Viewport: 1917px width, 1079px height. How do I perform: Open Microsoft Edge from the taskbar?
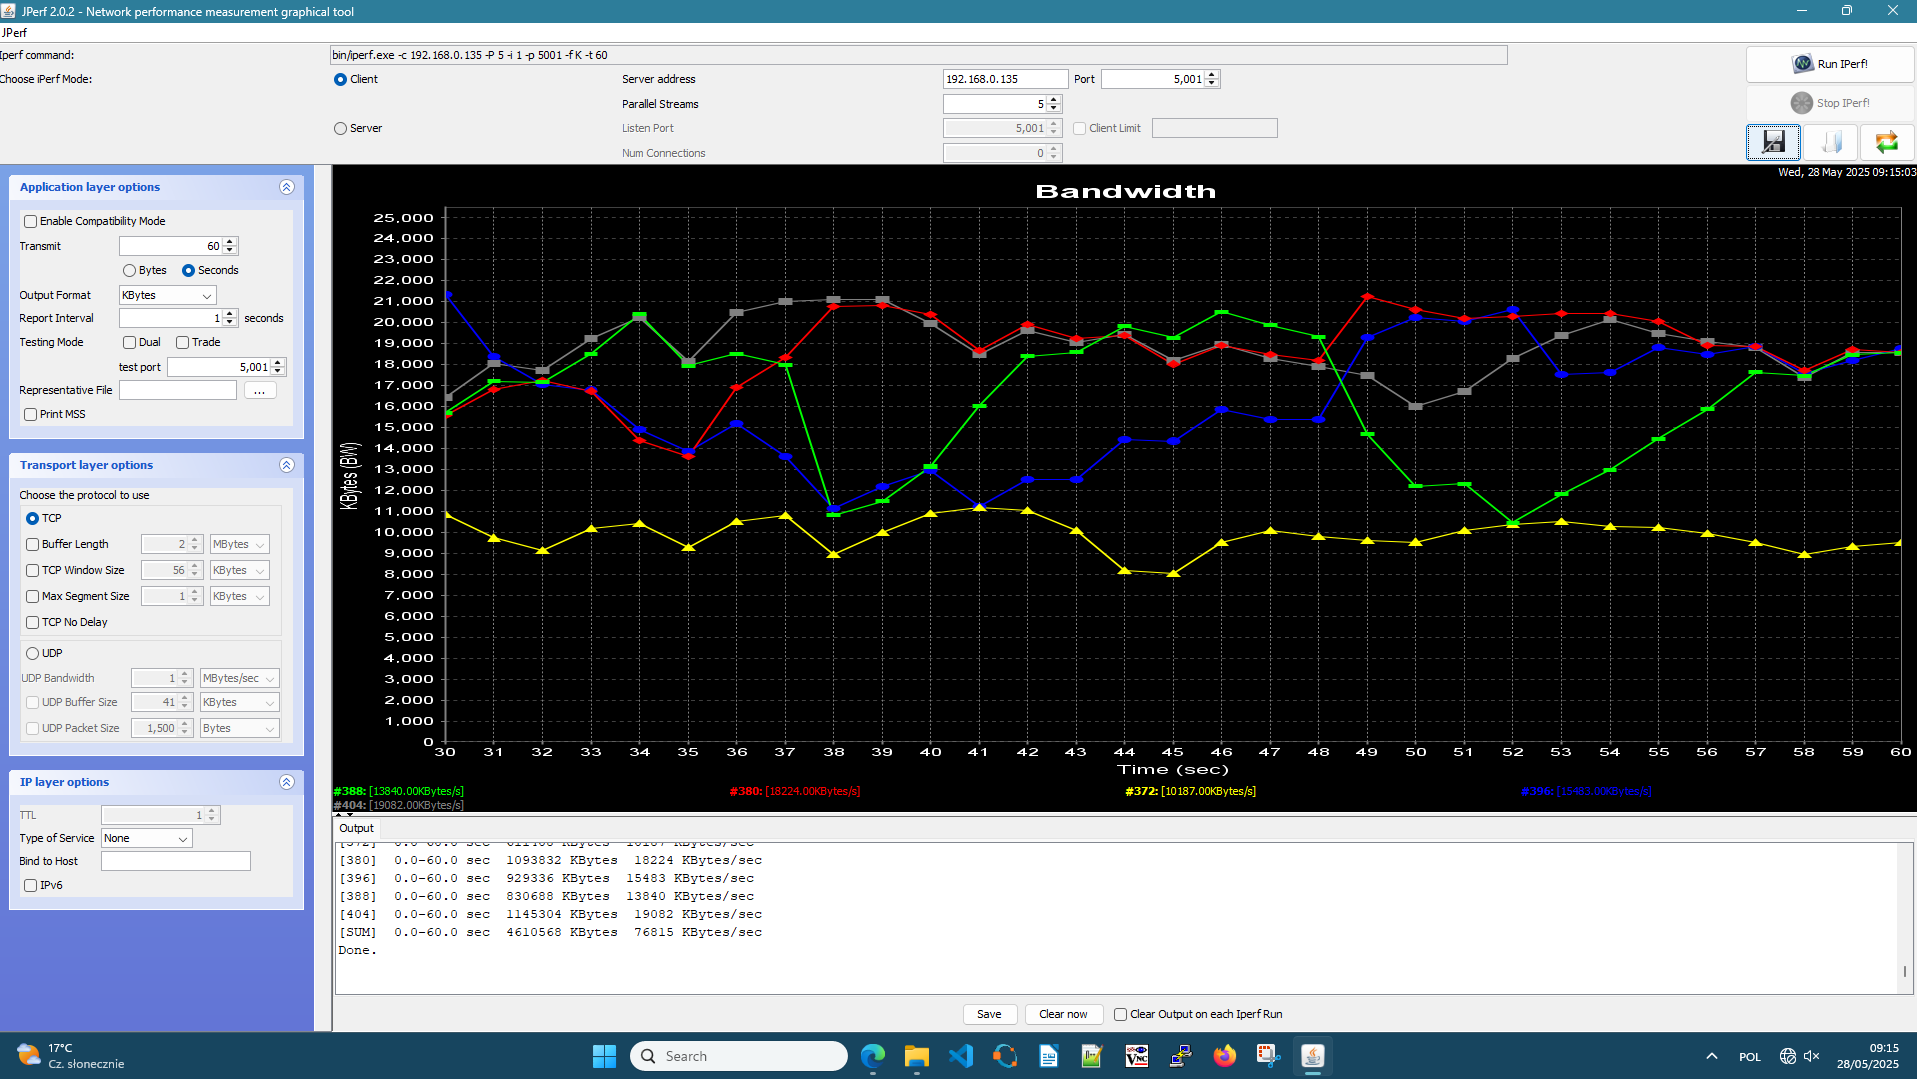(x=873, y=1056)
